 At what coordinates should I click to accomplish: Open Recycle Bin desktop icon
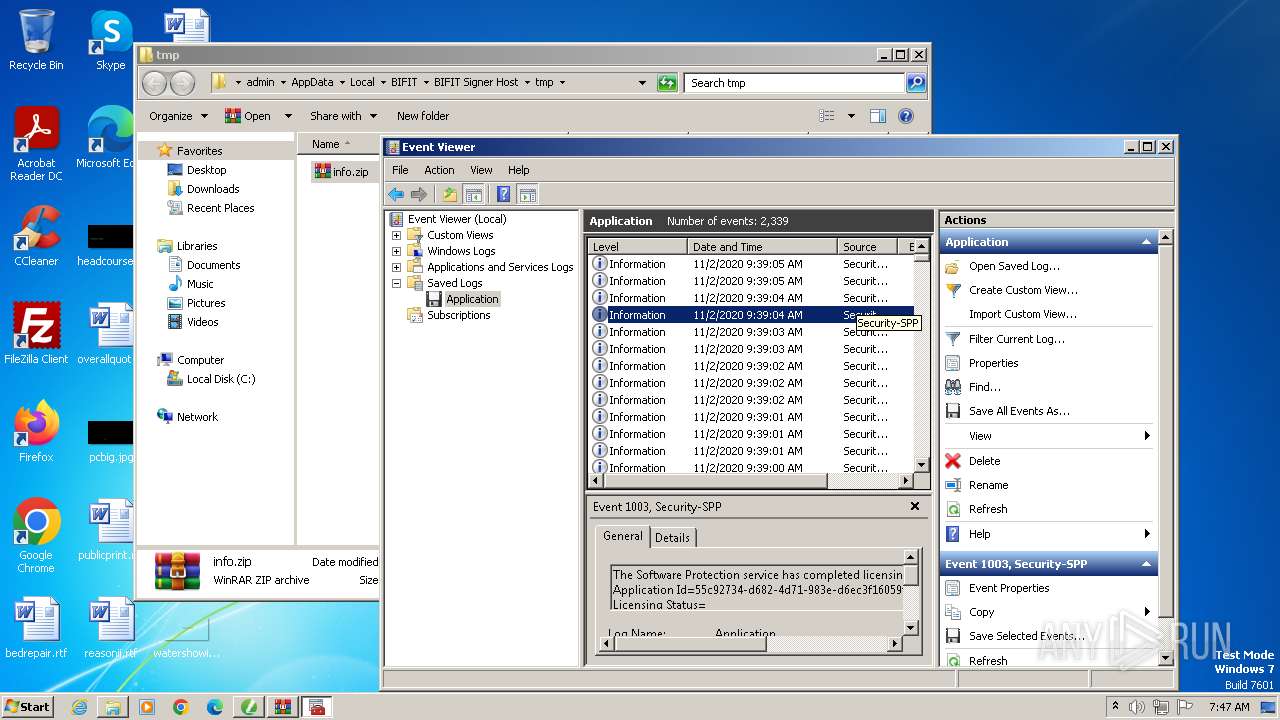(36, 40)
